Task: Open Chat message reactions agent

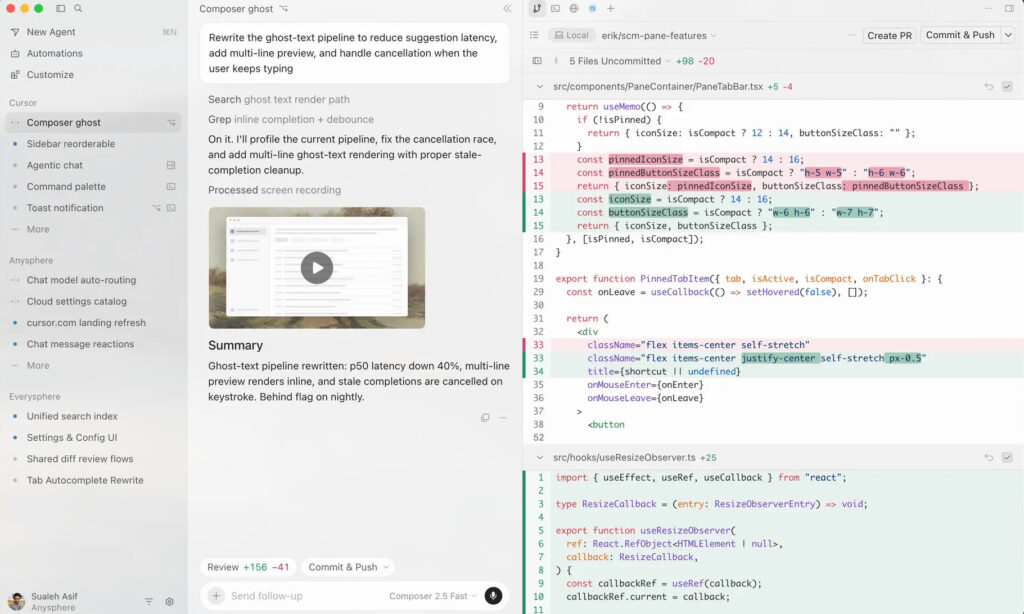Action: [93, 344]
